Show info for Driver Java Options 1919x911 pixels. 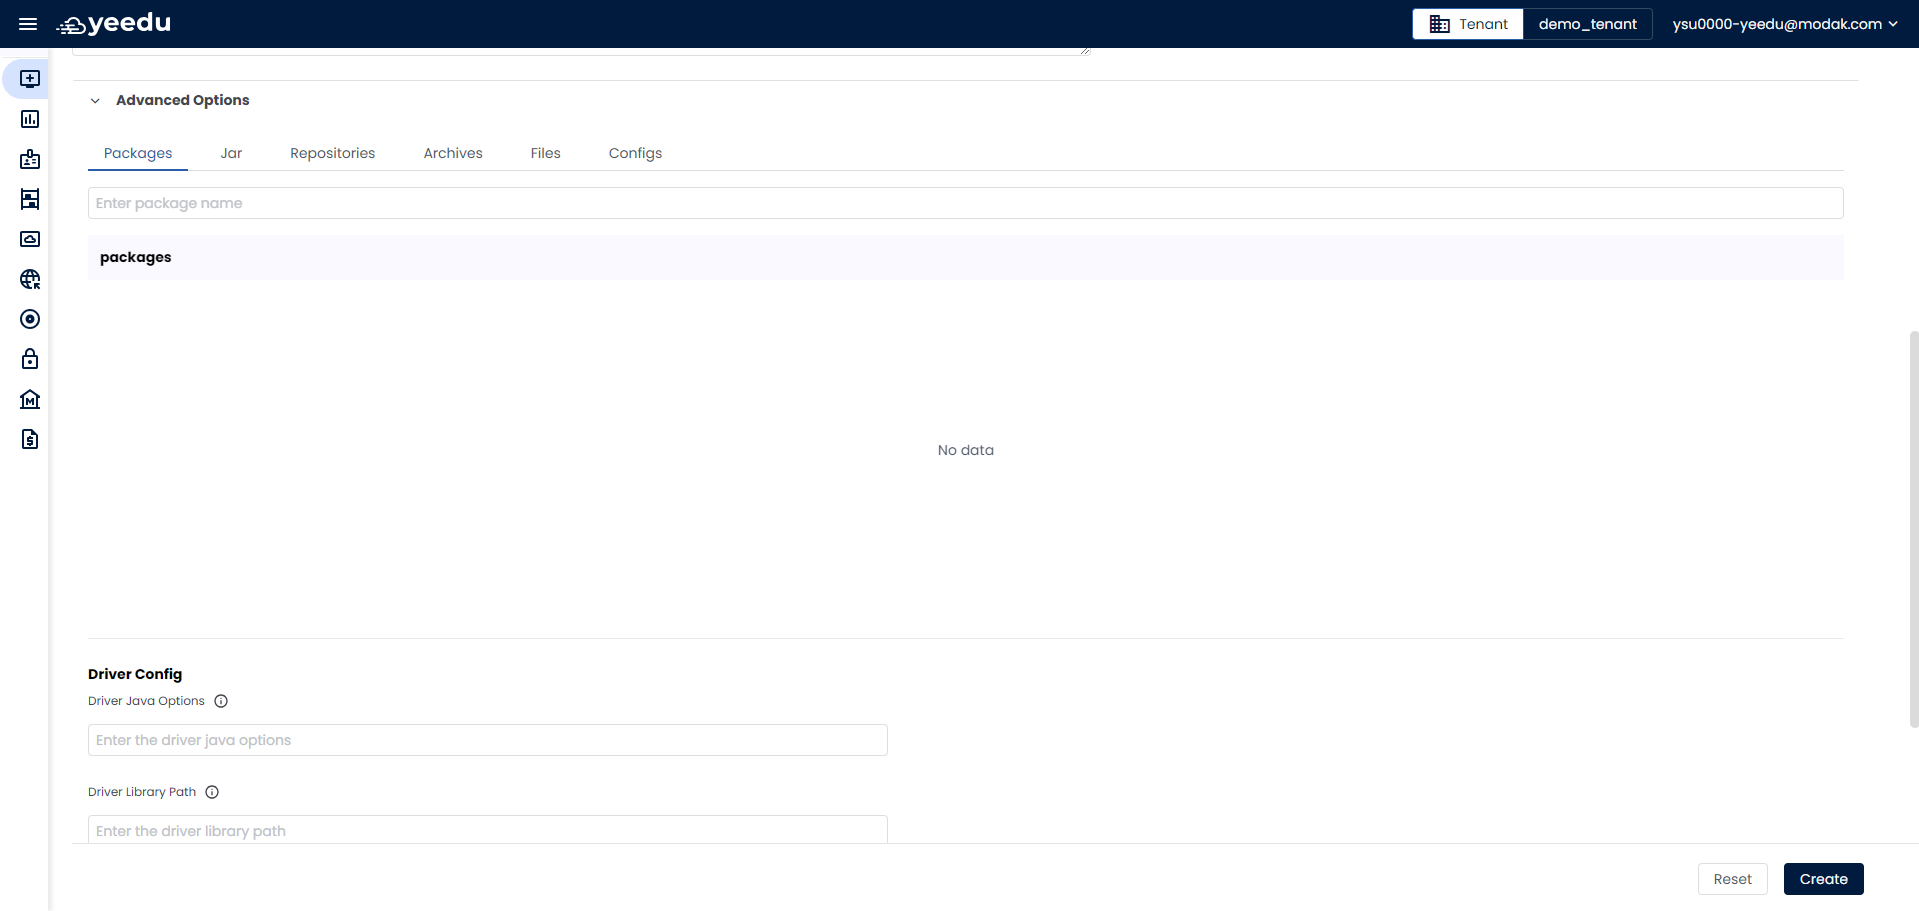tap(221, 701)
